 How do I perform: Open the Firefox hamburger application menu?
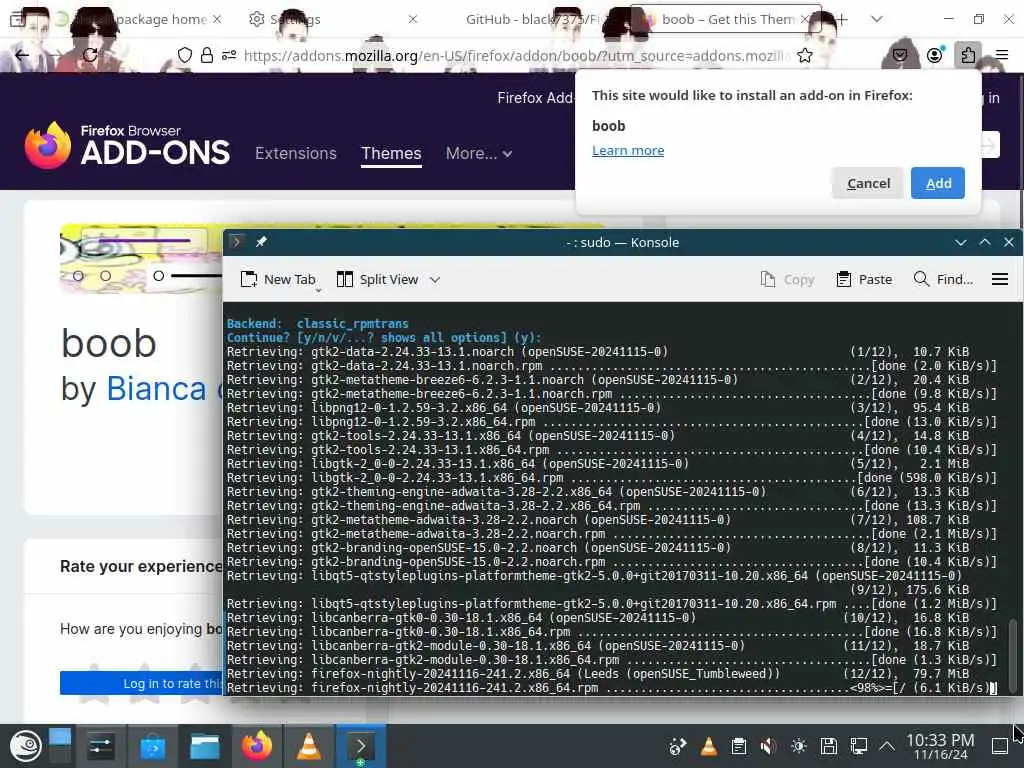(1002, 56)
